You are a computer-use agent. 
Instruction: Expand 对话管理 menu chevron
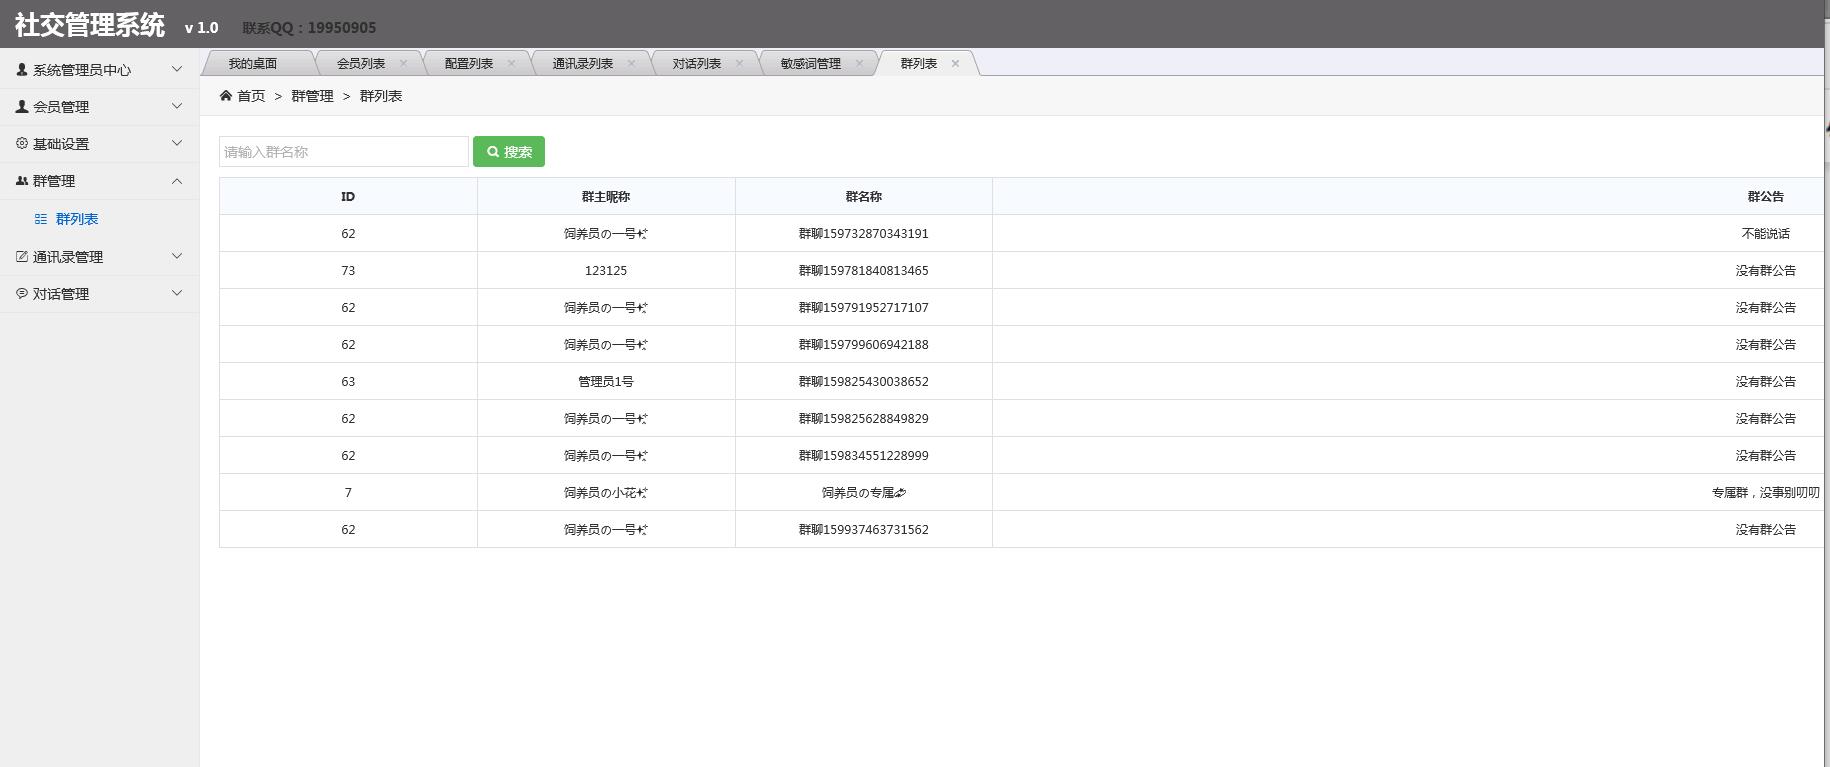pyautogui.click(x=177, y=293)
